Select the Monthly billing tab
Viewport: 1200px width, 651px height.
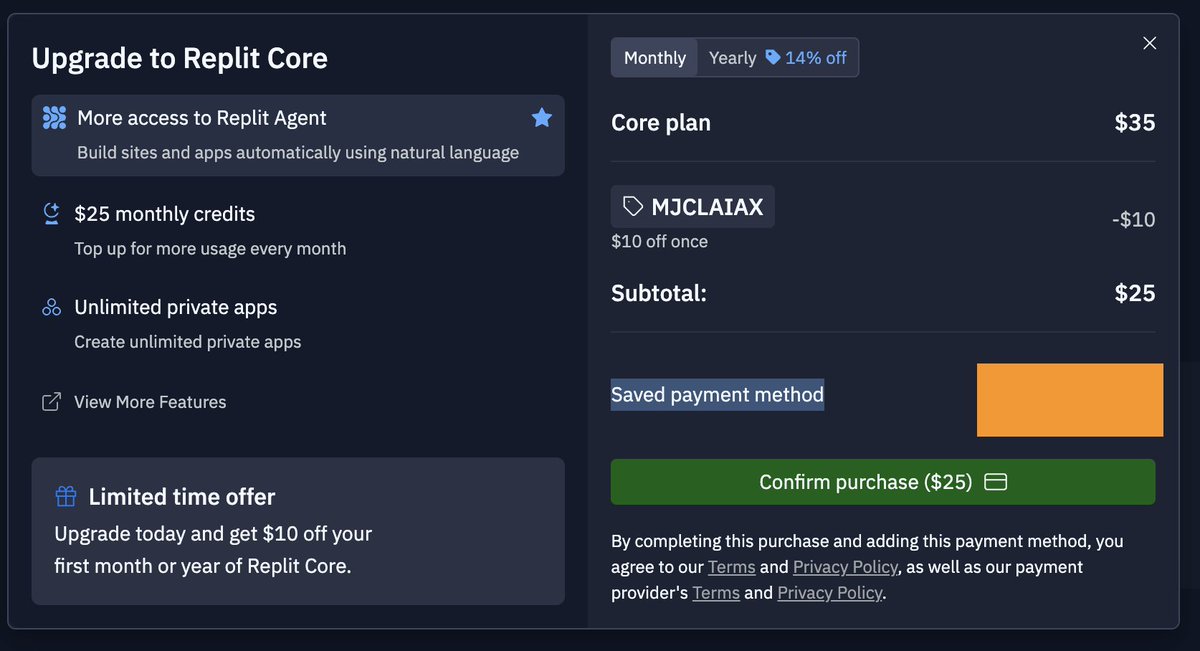(655, 58)
